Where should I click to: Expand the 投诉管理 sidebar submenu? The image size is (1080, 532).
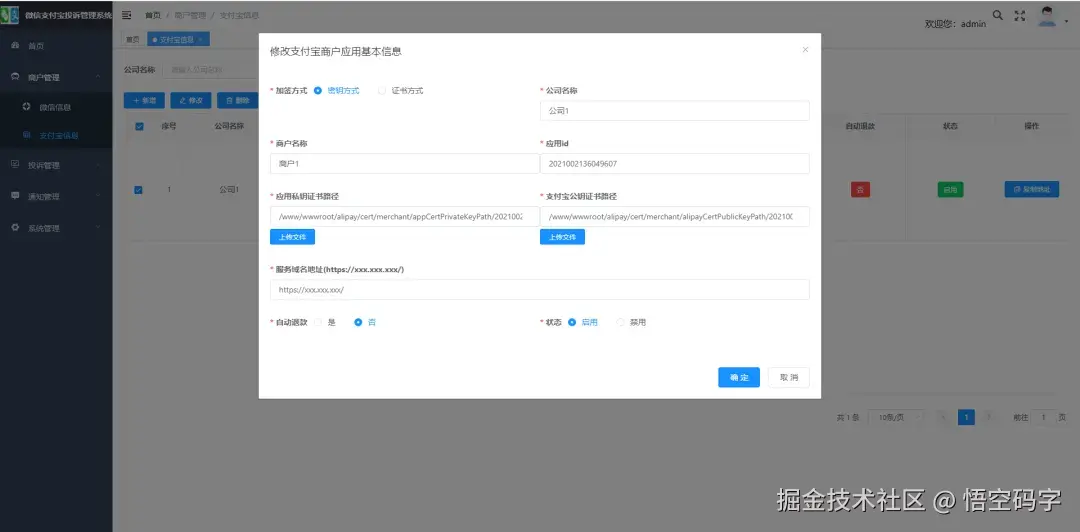[x=98, y=165]
